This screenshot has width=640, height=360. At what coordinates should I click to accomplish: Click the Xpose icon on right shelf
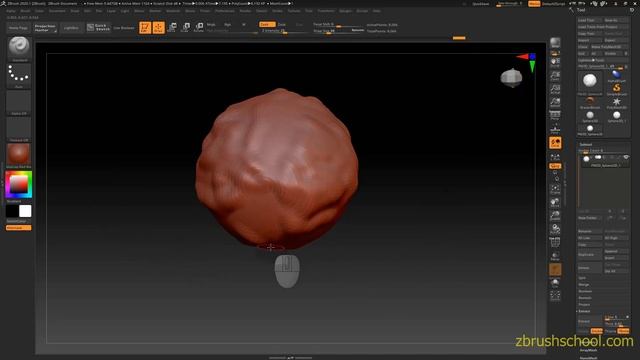click(555, 296)
